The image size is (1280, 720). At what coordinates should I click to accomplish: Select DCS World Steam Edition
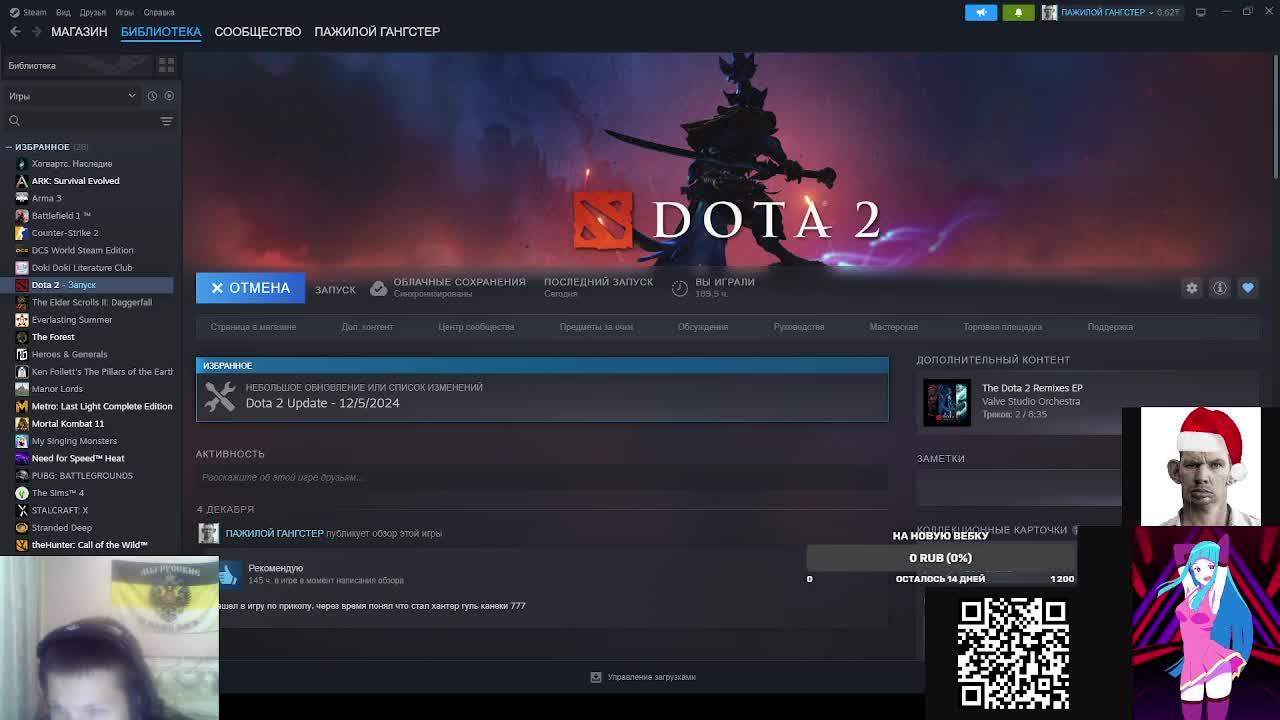[x=82, y=250]
